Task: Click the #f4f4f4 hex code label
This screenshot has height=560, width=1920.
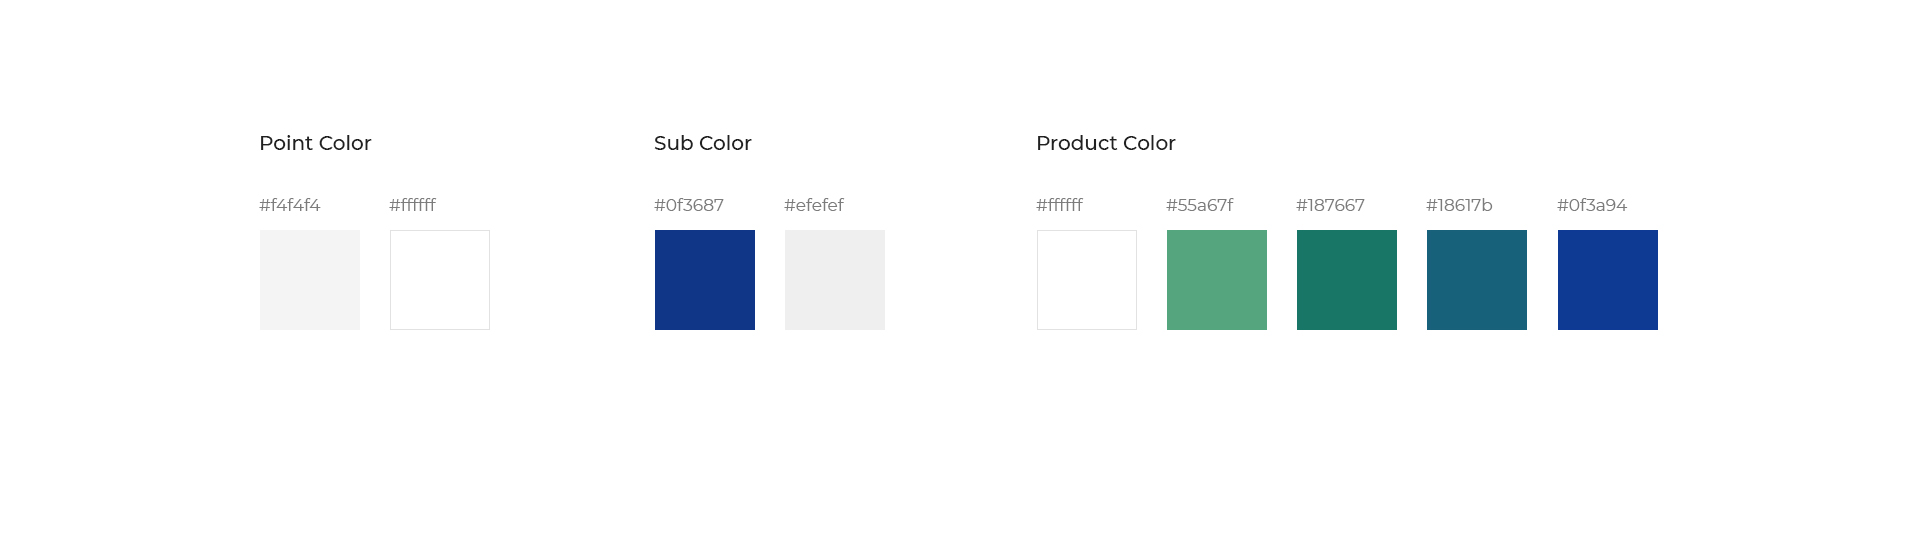Action: pos(290,205)
